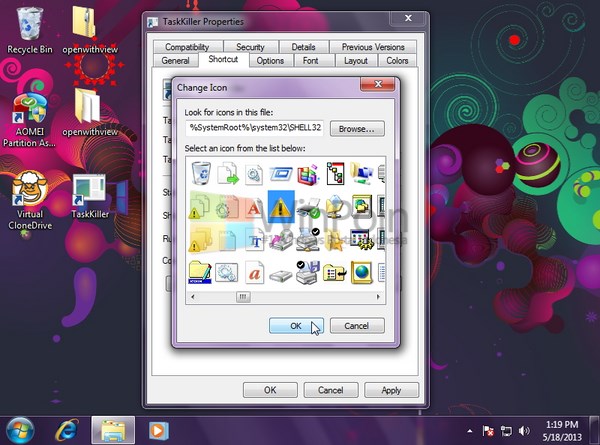600x445 pixels.
Task: Pick the folder with gold star icon
Action: coord(334,240)
